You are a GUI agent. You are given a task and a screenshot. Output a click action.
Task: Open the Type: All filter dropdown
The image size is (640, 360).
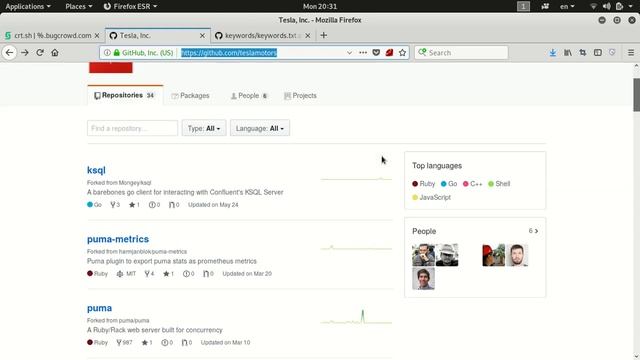click(204, 128)
